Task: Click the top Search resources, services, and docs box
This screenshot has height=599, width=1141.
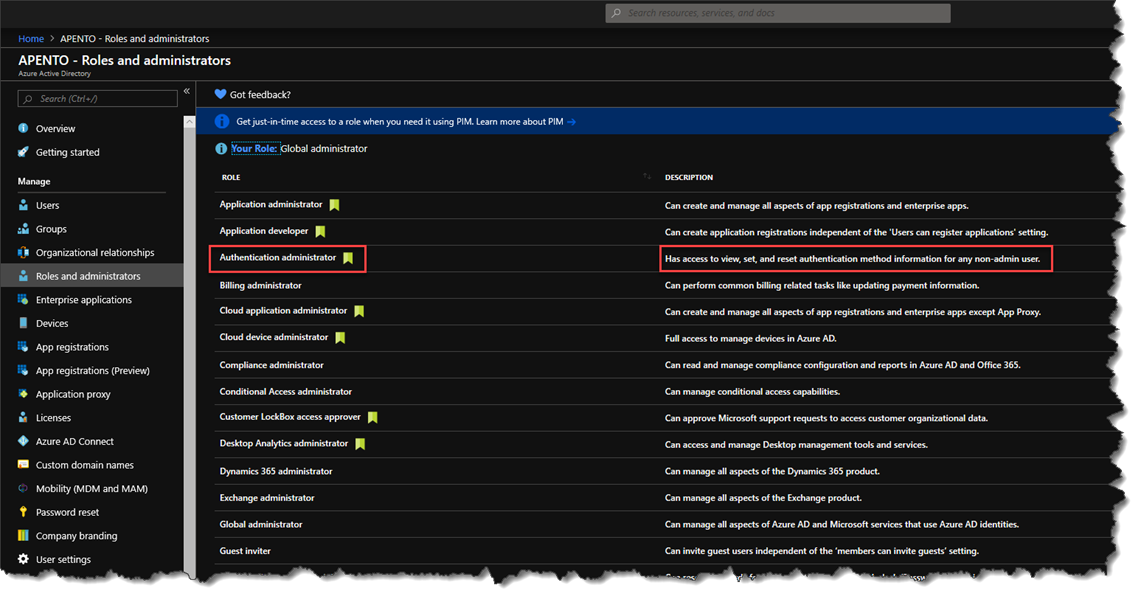Action: tap(778, 13)
